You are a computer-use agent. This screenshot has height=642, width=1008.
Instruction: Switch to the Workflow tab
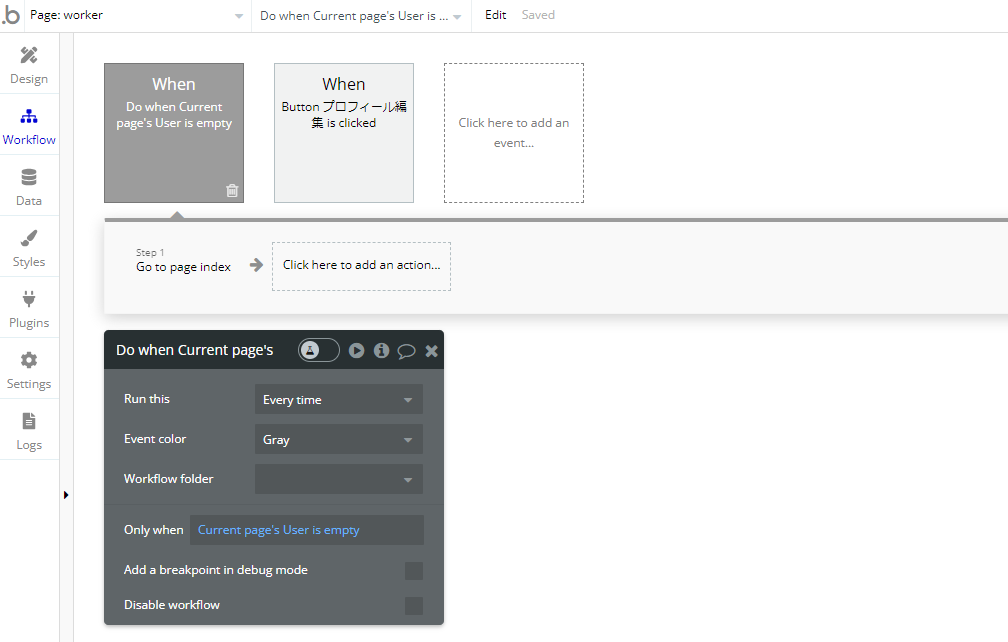tap(29, 126)
